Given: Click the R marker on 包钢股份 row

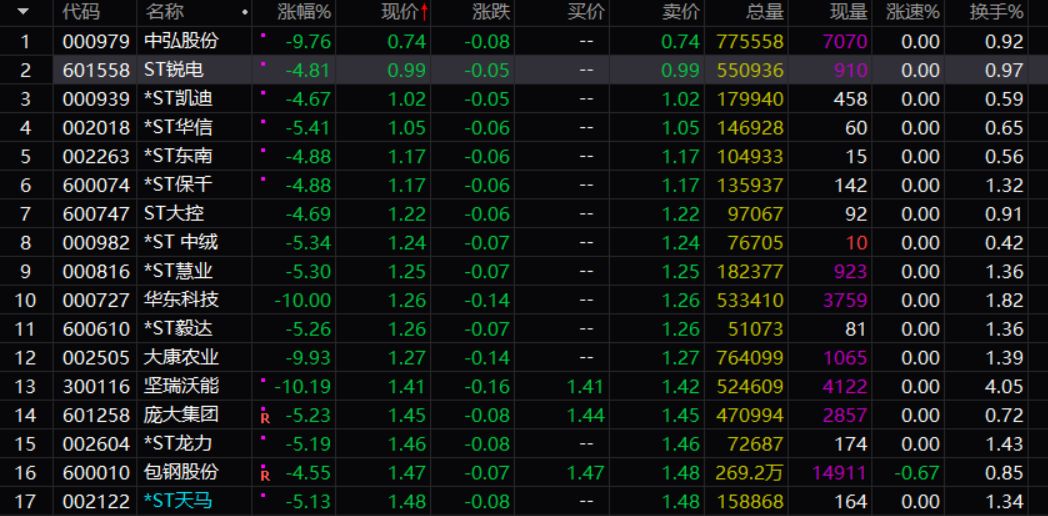Looking at the screenshot, I should (265, 476).
